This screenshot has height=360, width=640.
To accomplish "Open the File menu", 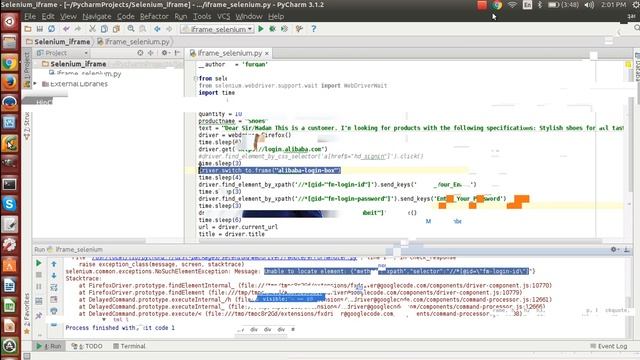I will (x=30, y=16).
